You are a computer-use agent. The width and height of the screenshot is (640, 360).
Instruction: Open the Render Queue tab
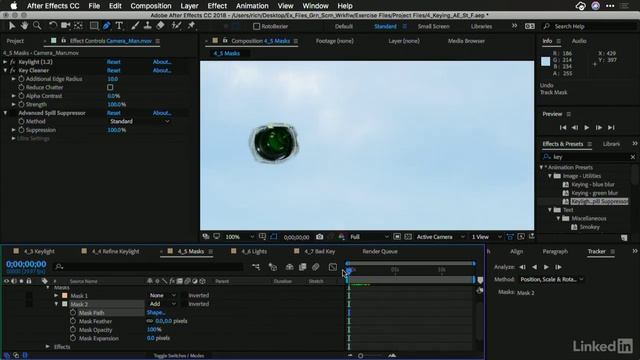click(x=380, y=251)
